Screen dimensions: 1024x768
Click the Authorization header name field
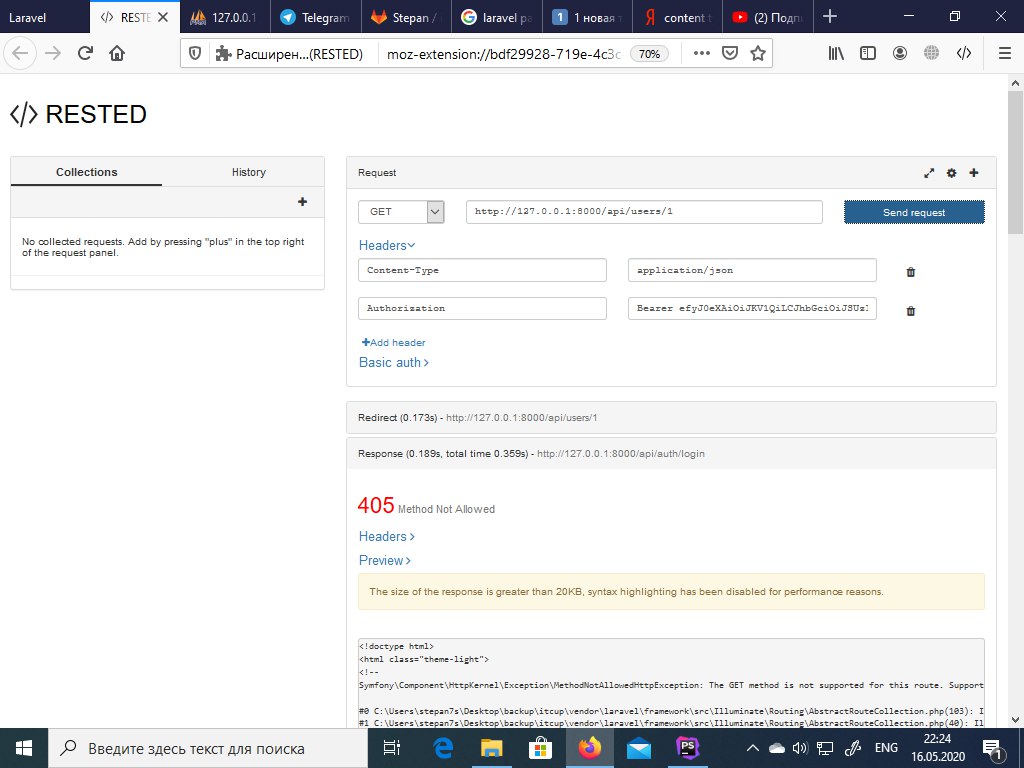point(482,308)
